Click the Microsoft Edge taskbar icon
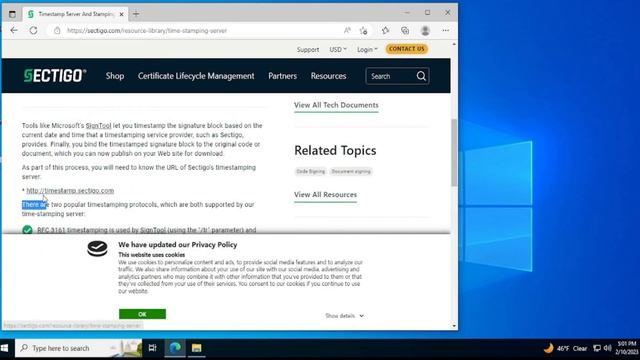This screenshot has width=640, height=360. pos(175,348)
